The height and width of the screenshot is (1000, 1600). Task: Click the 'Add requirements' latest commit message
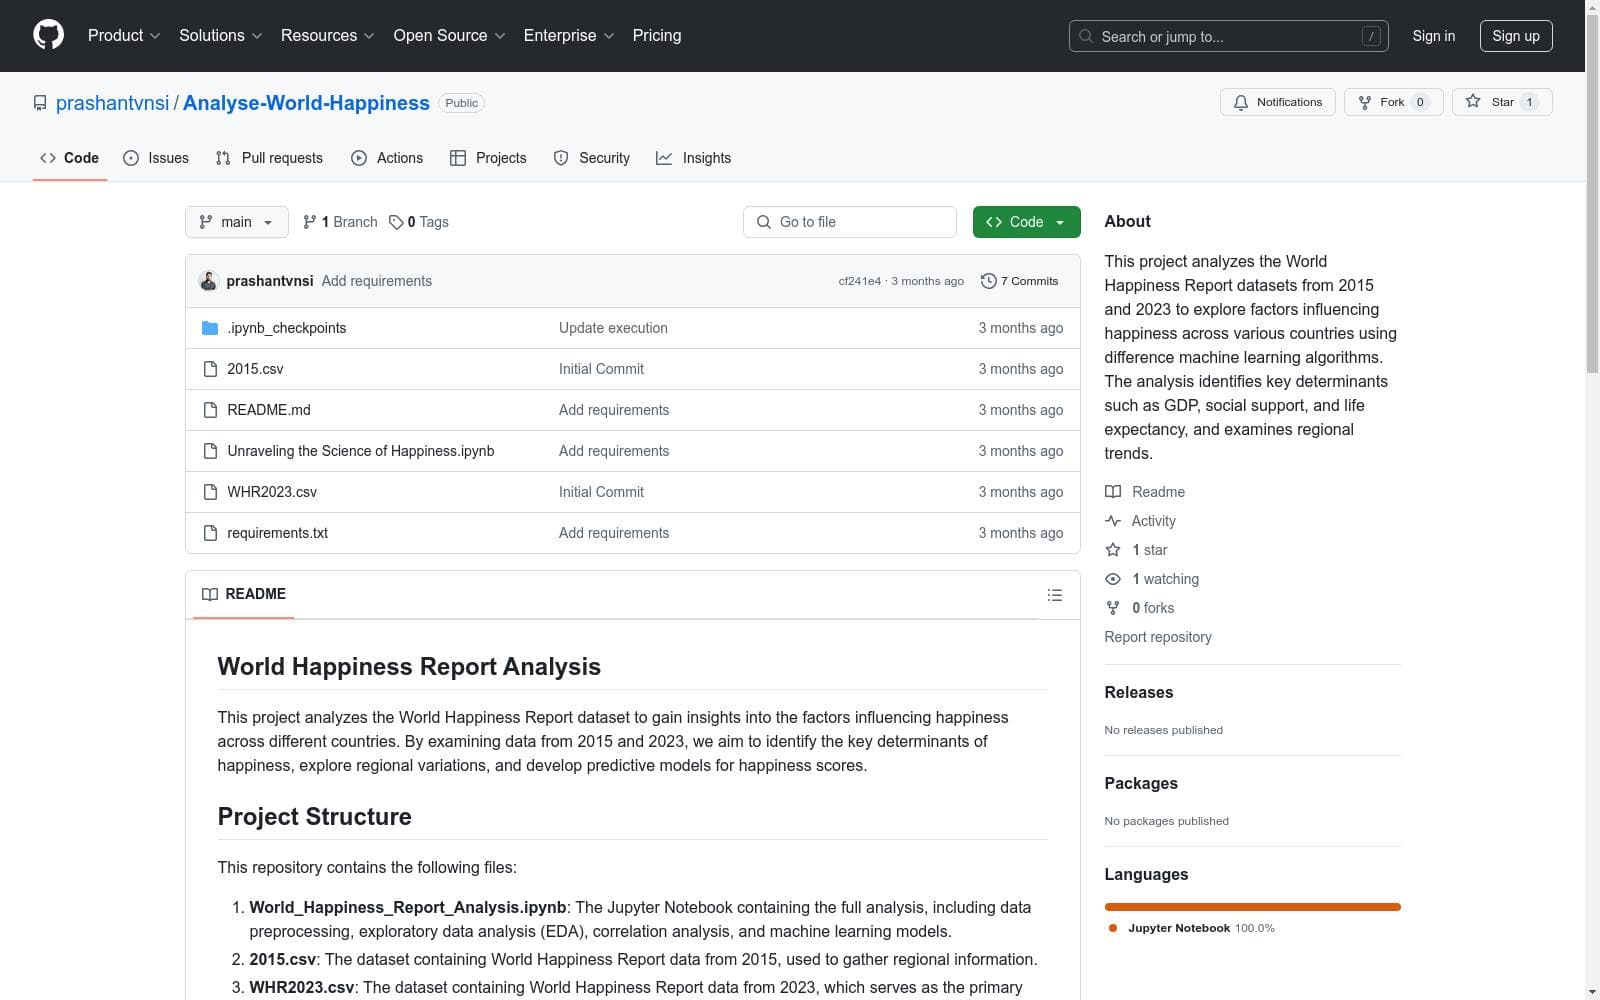(377, 281)
